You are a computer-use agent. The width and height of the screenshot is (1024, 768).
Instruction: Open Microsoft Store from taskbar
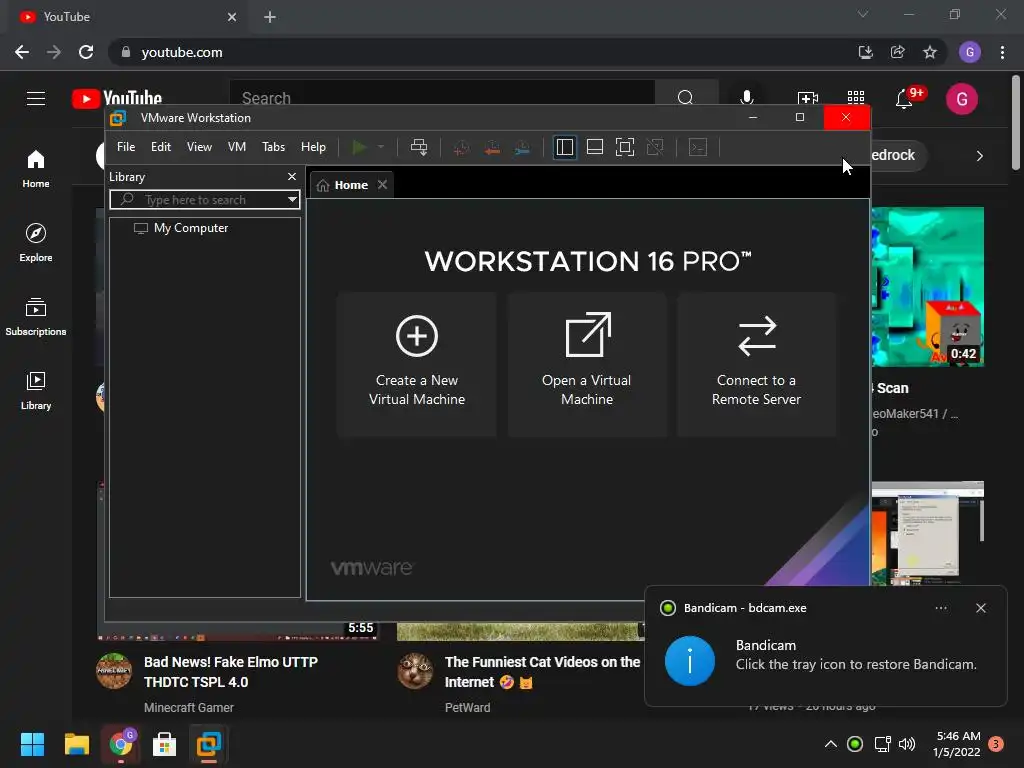click(165, 744)
